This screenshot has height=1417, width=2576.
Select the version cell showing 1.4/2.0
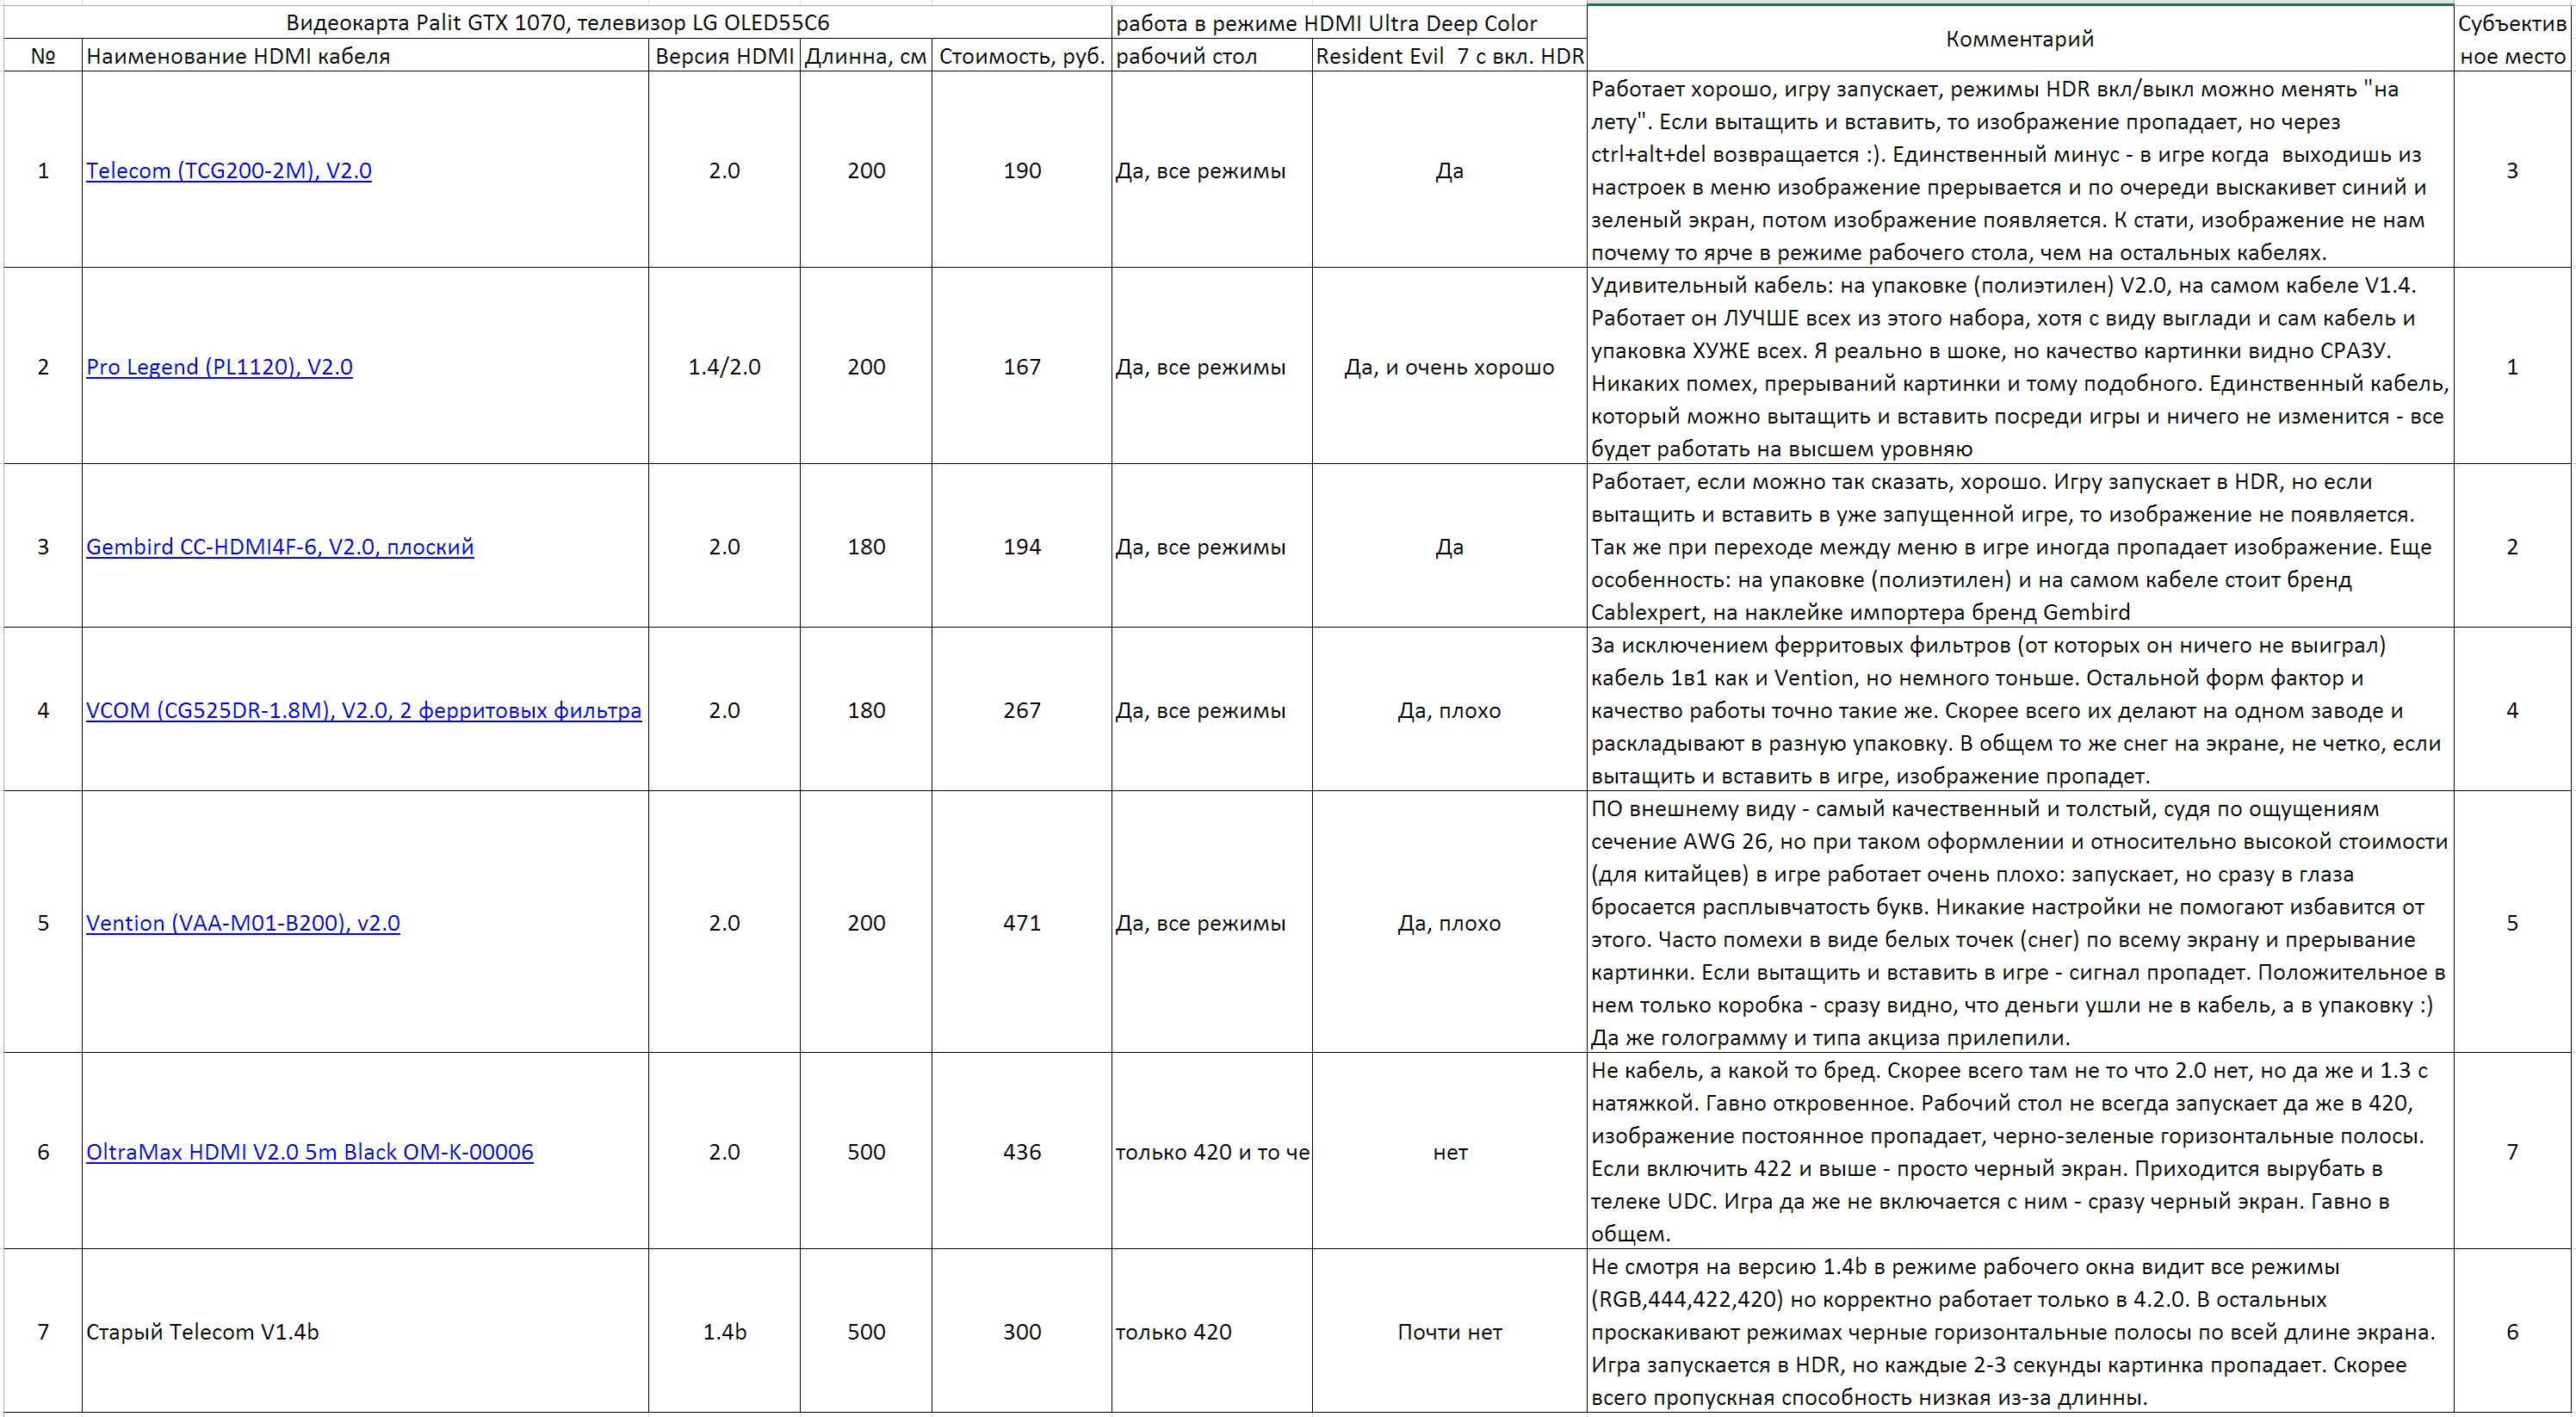coord(724,367)
